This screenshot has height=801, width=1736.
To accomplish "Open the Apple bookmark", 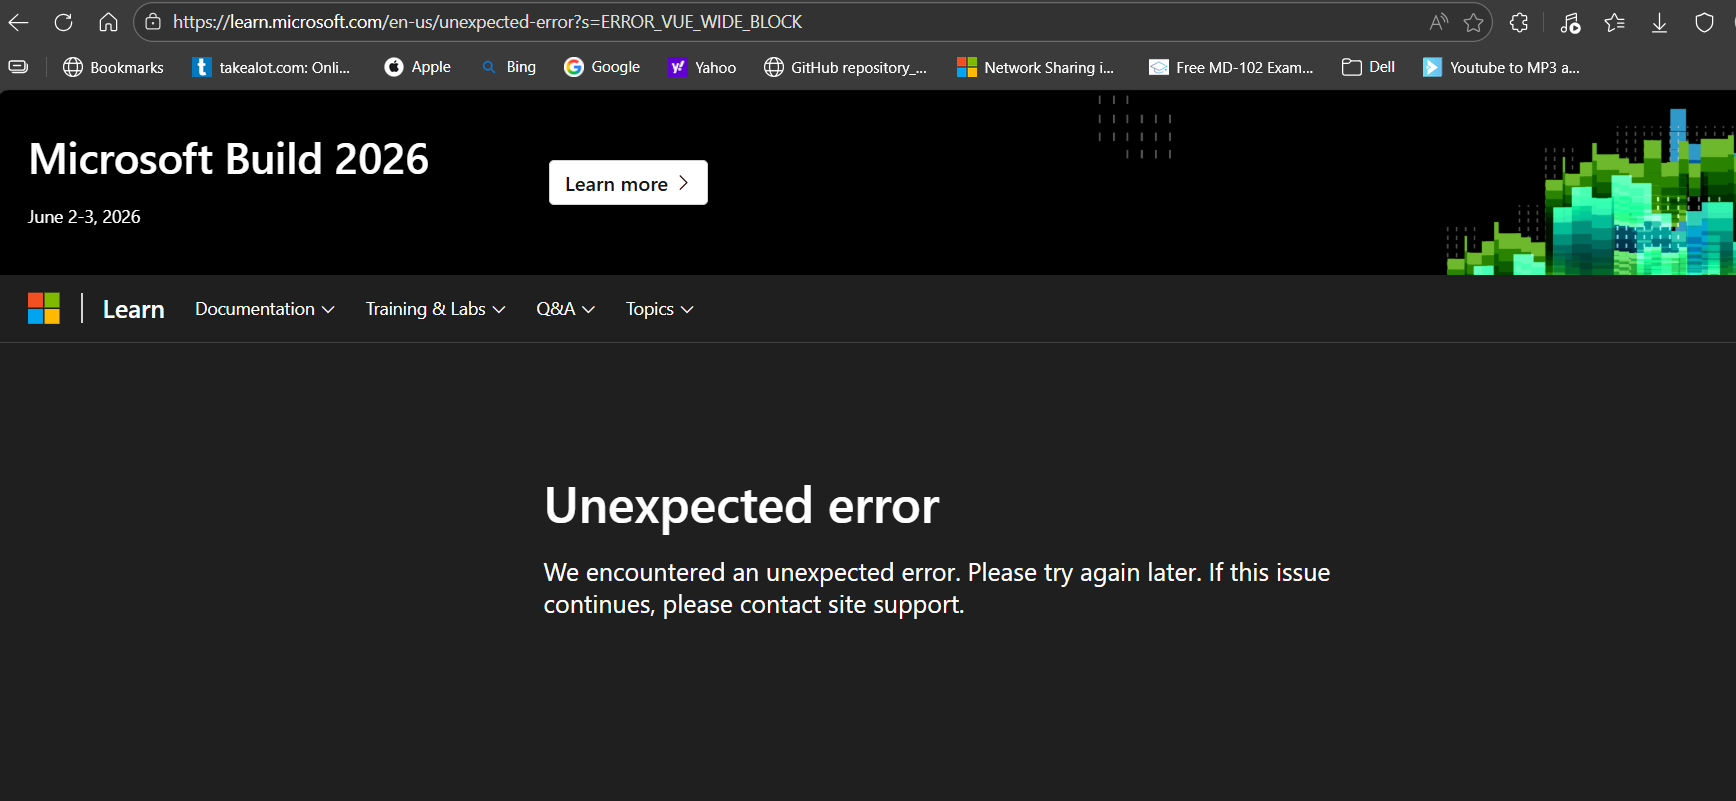I will (418, 67).
